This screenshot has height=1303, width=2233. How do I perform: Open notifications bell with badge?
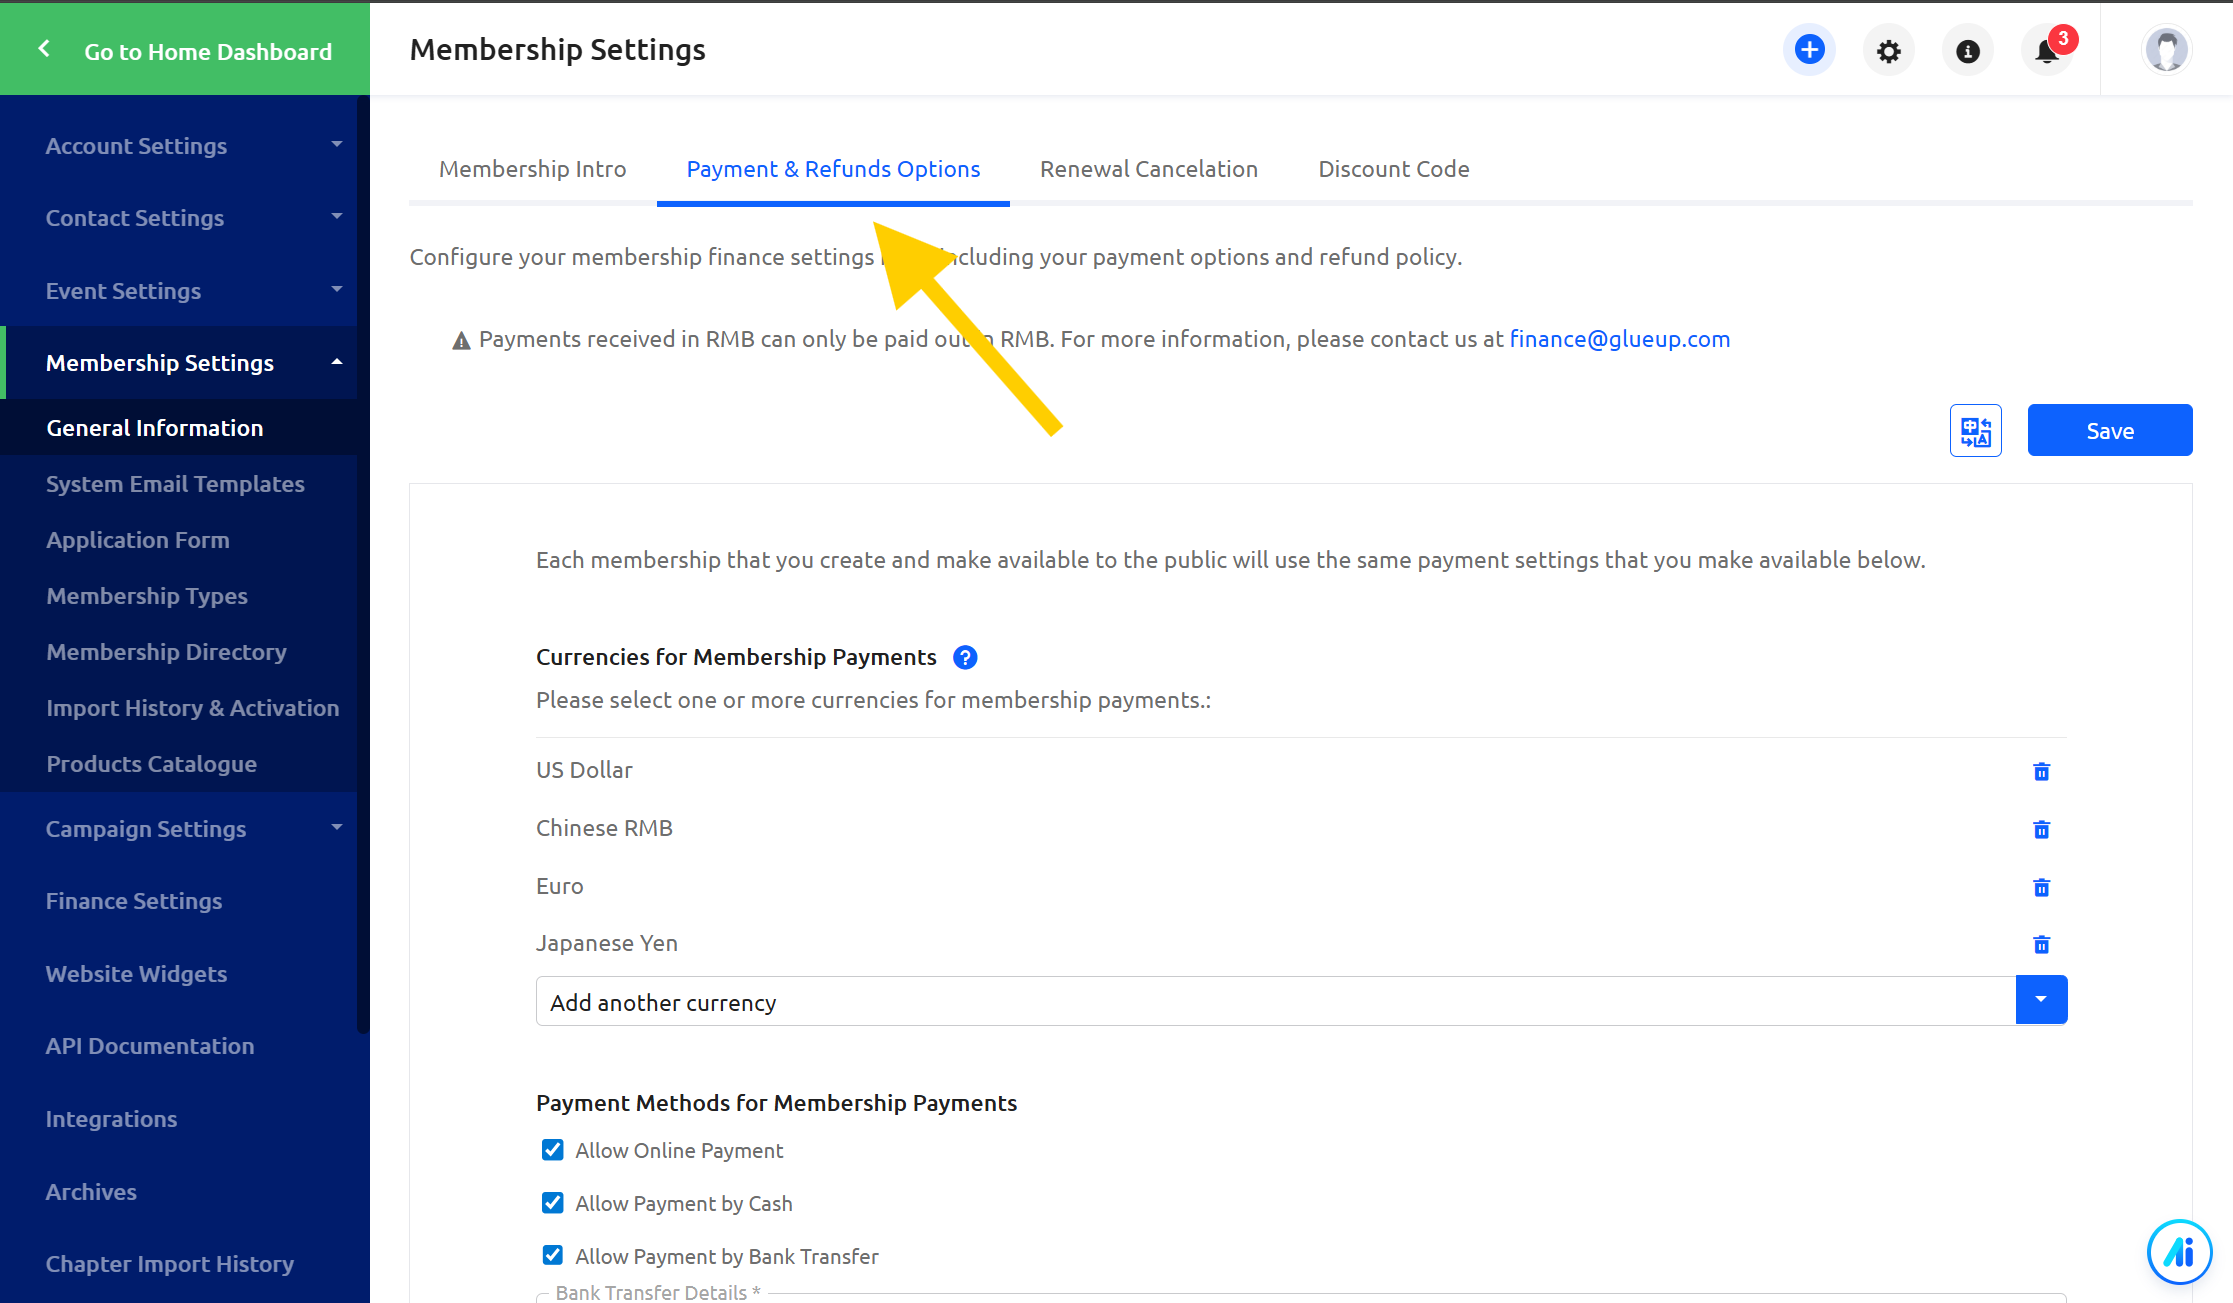(x=2047, y=51)
